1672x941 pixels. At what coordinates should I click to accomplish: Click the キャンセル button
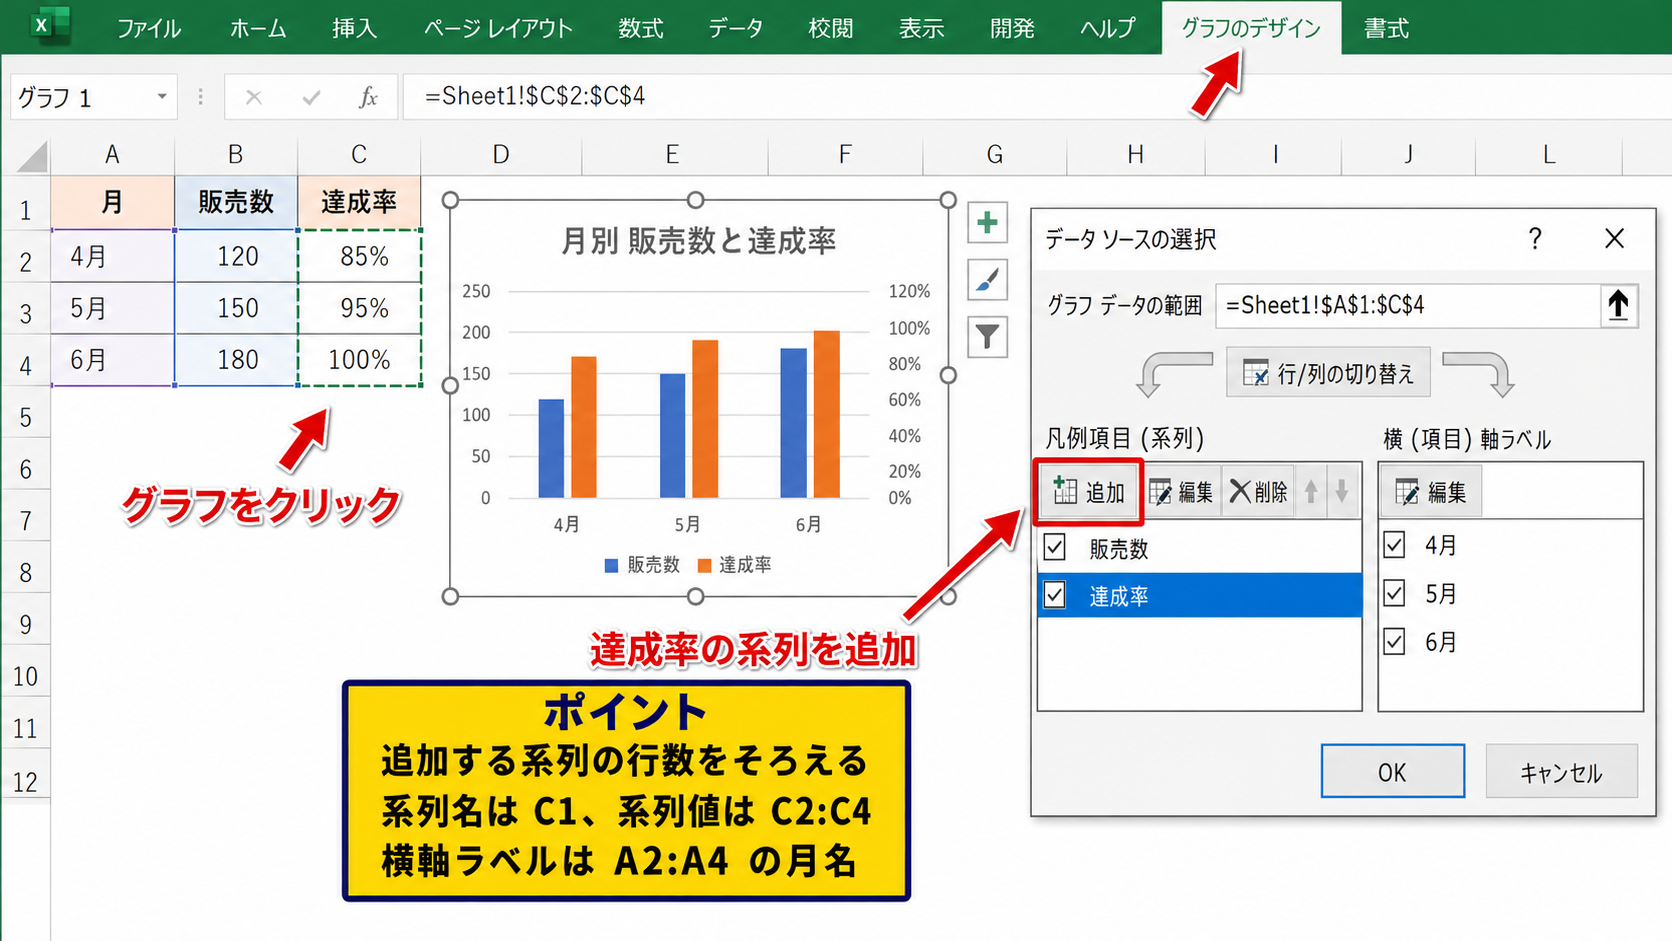click(x=1561, y=771)
